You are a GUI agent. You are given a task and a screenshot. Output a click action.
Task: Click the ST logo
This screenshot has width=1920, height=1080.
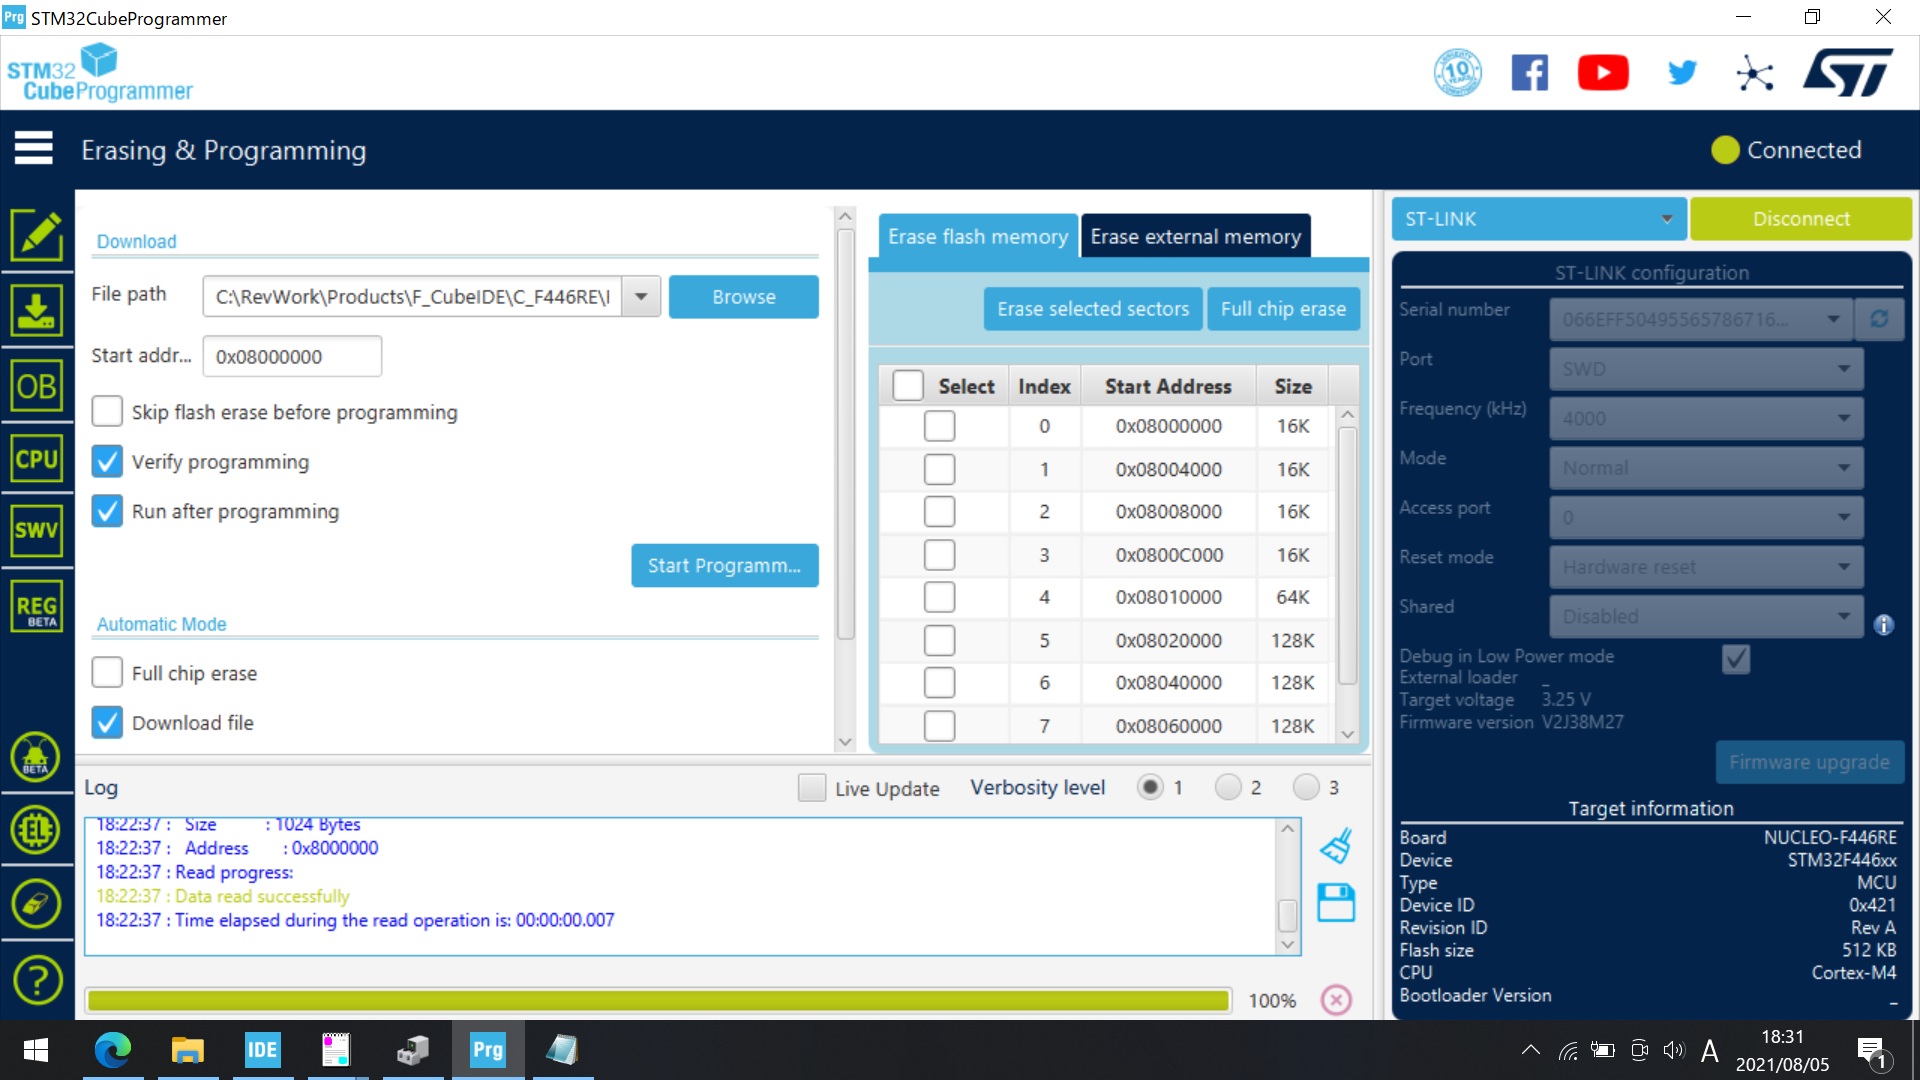click(x=1848, y=73)
